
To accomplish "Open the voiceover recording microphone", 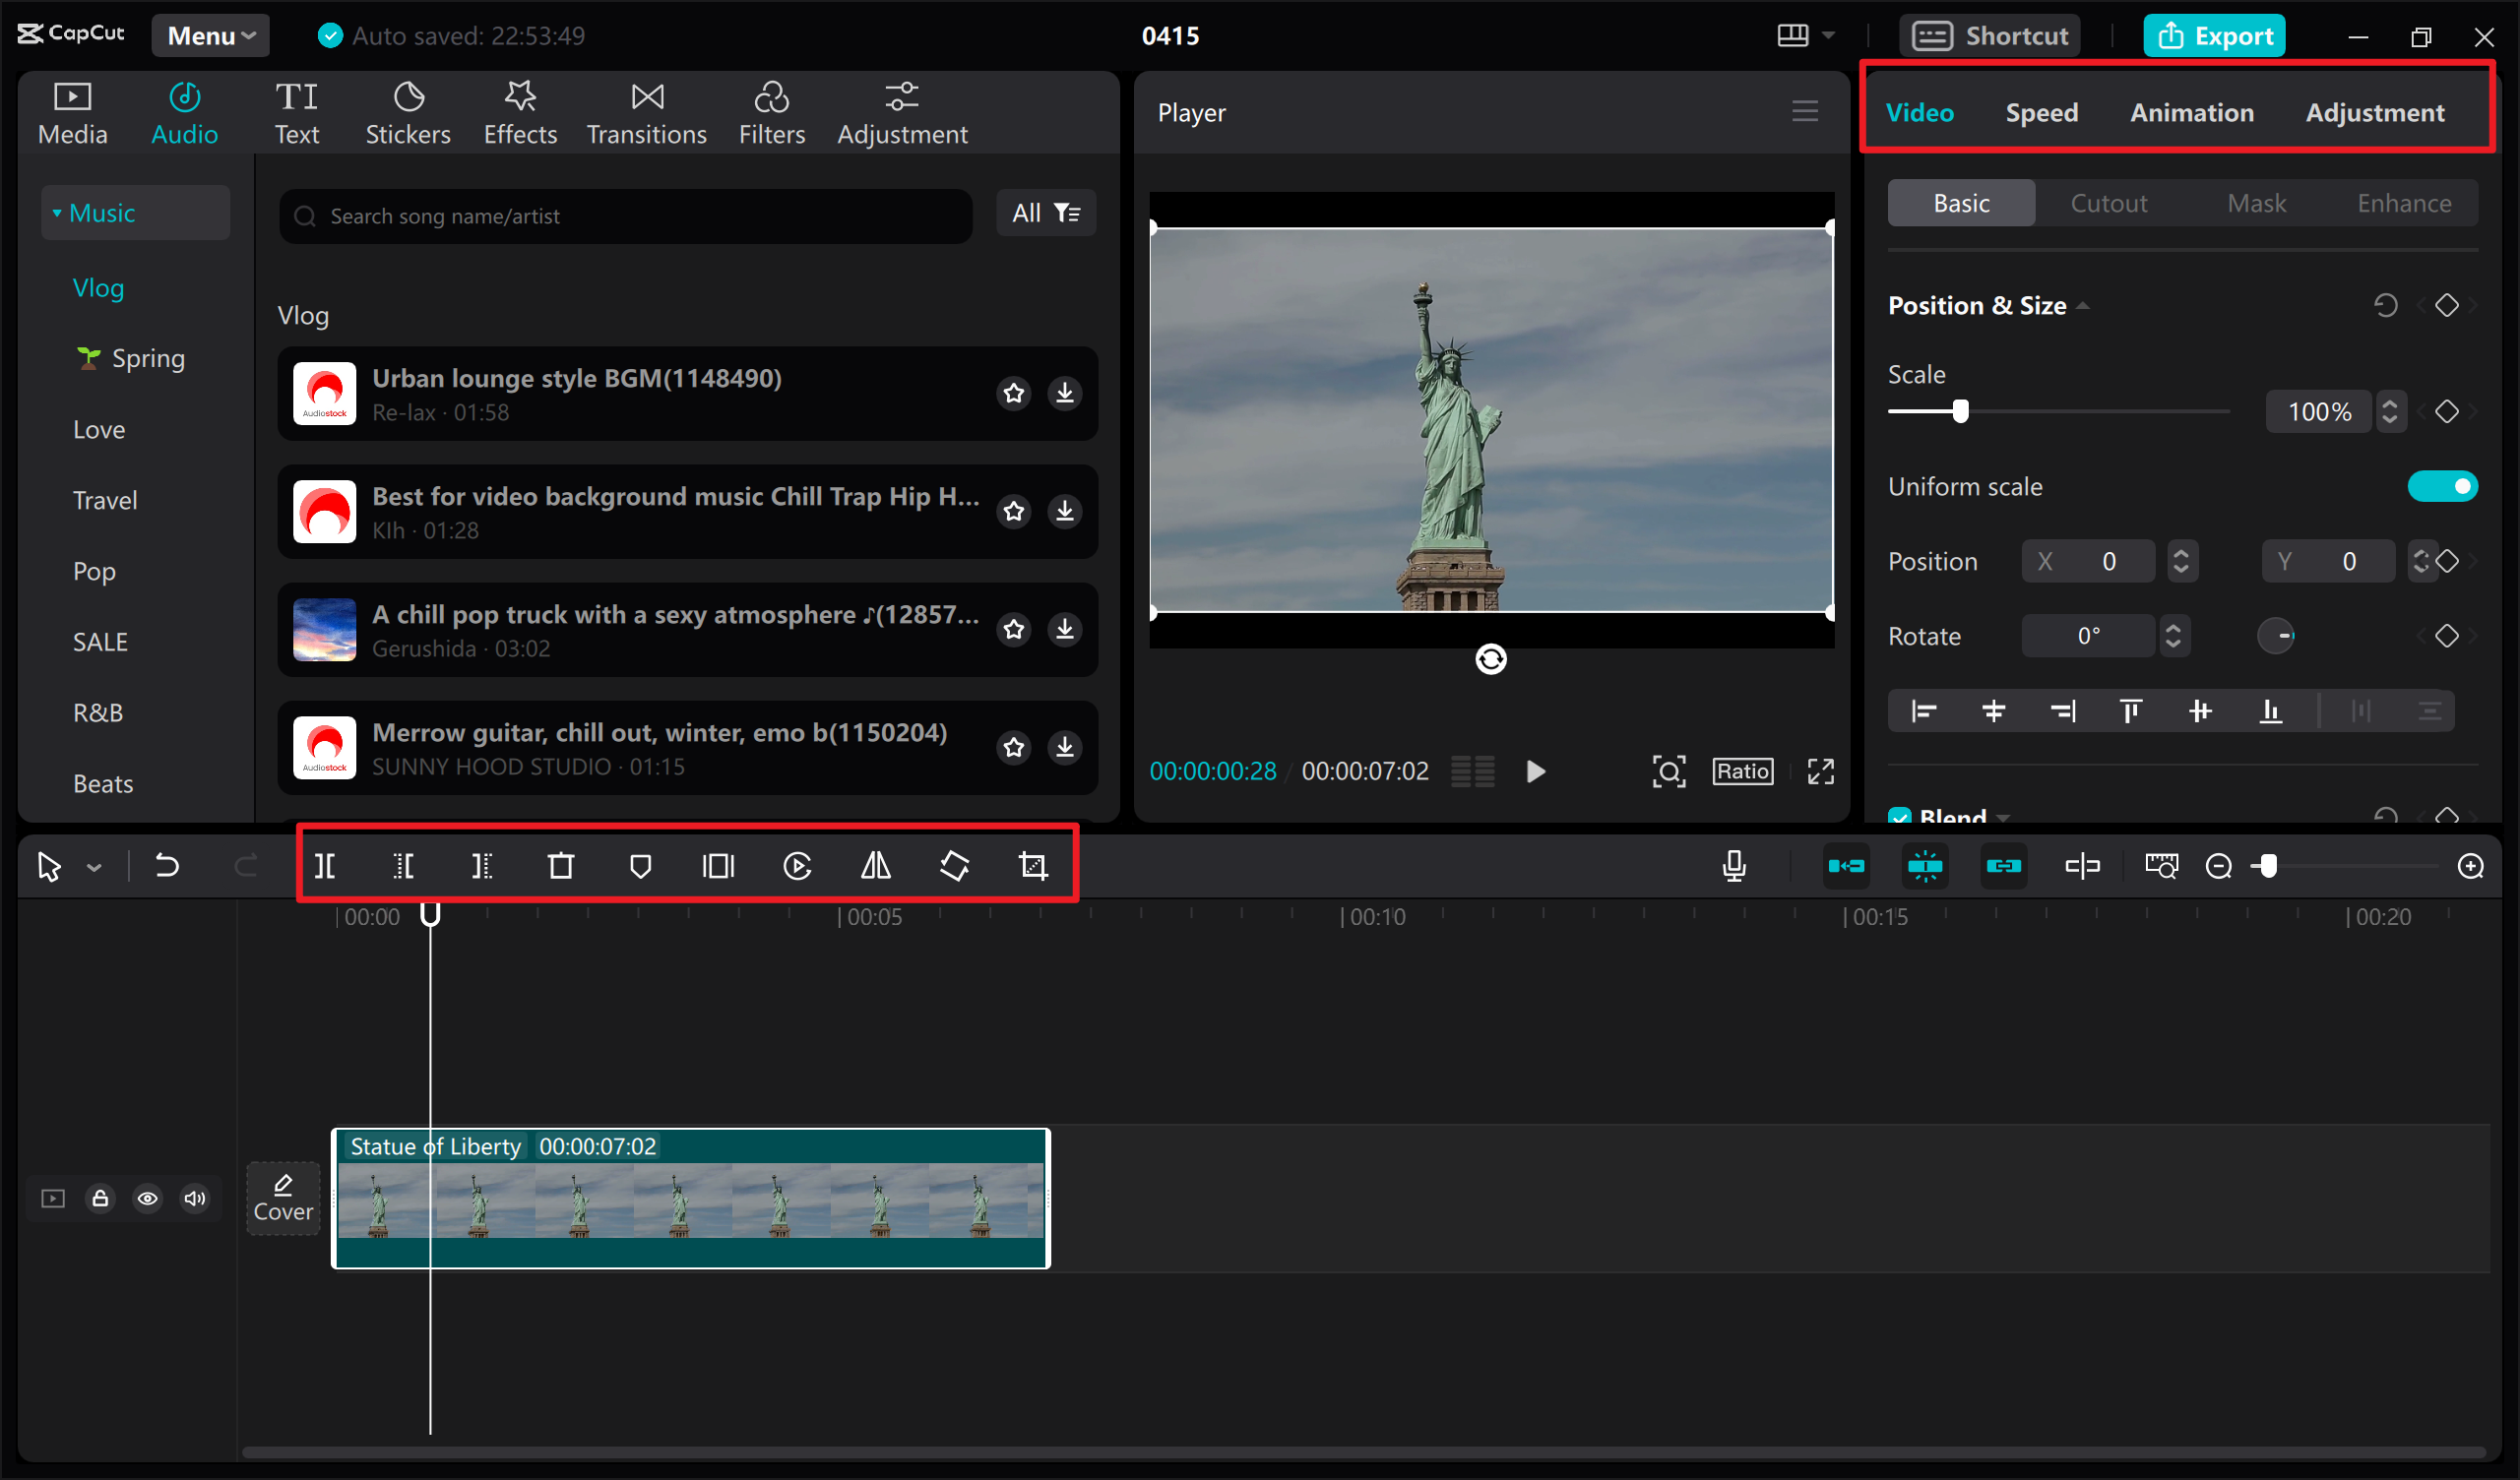I will pos(1734,866).
